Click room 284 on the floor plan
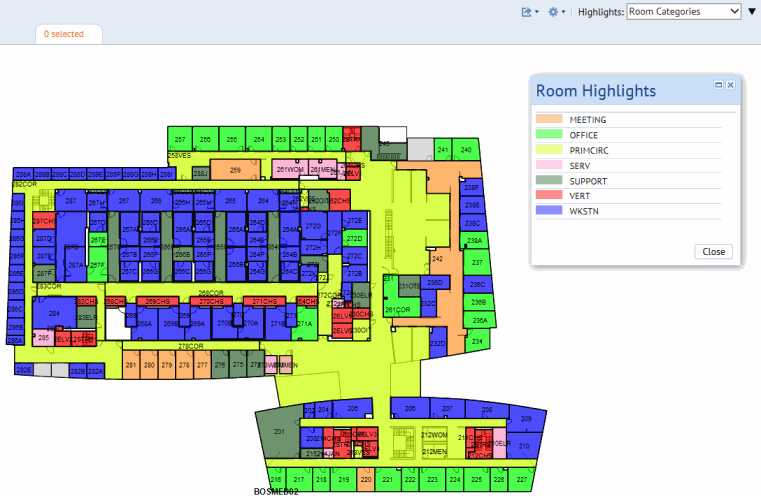 tap(54, 316)
